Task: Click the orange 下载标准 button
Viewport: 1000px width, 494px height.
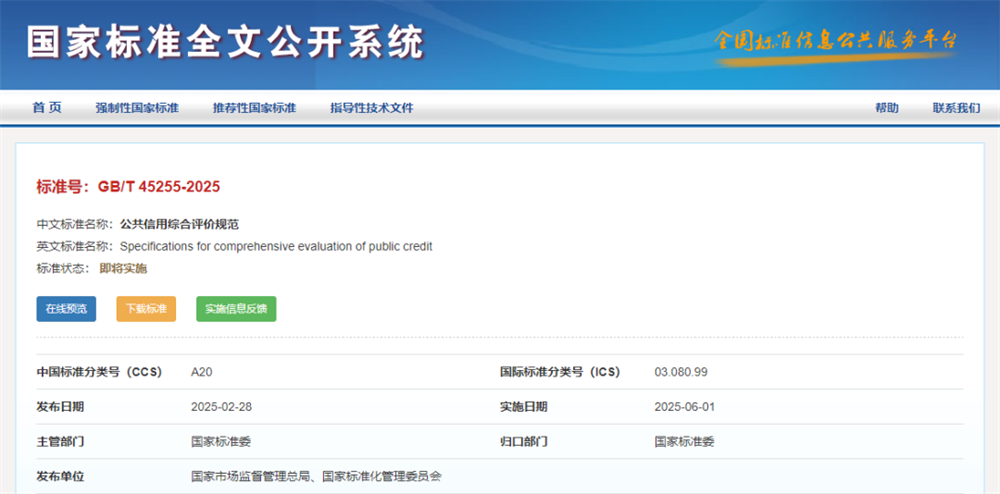Action: coord(146,309)
